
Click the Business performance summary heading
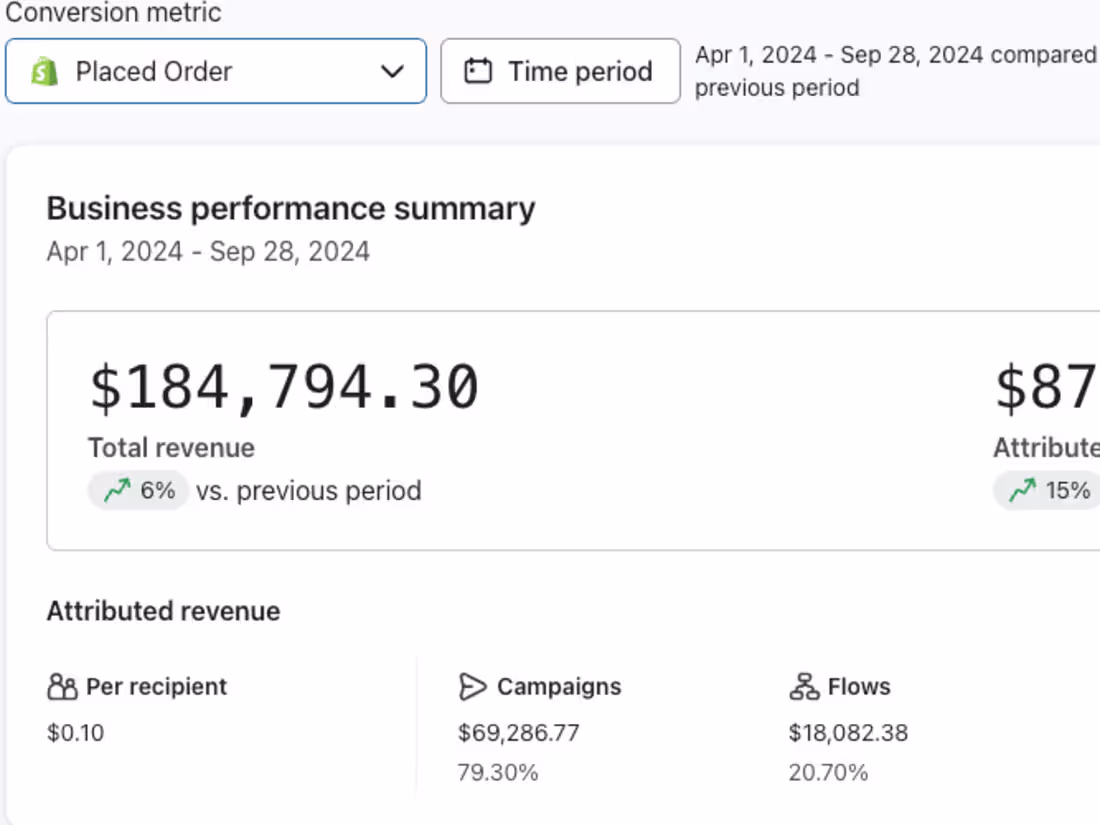[x=290, y=208]
